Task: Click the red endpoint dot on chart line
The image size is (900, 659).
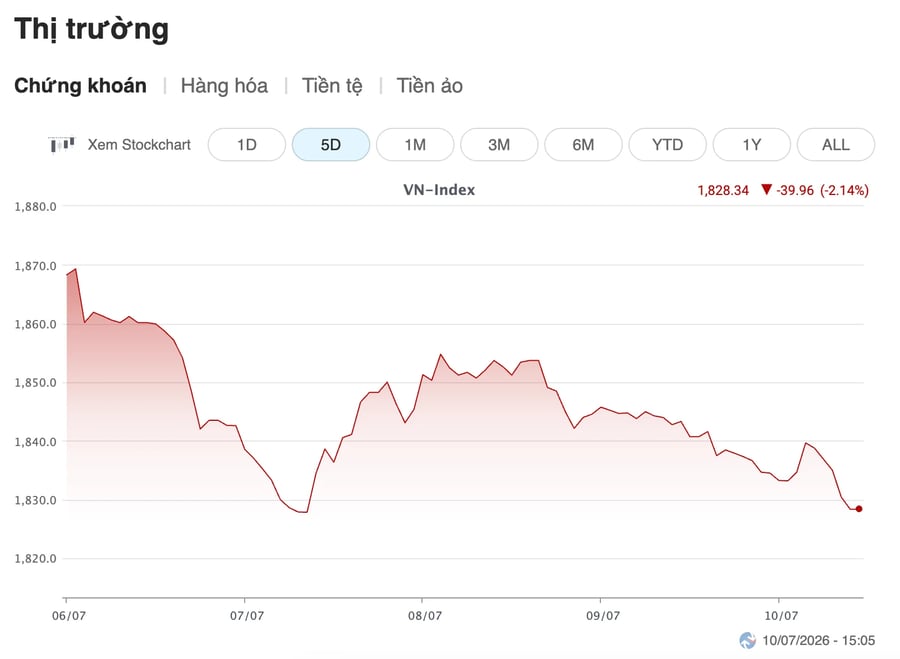Action: pyautogui.click(x=859, y=509)
